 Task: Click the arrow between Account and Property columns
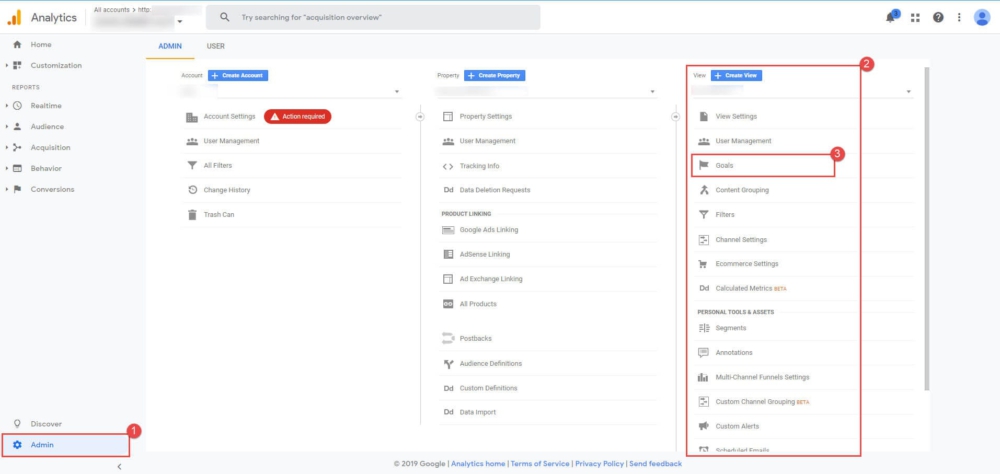tap(420, 117)
